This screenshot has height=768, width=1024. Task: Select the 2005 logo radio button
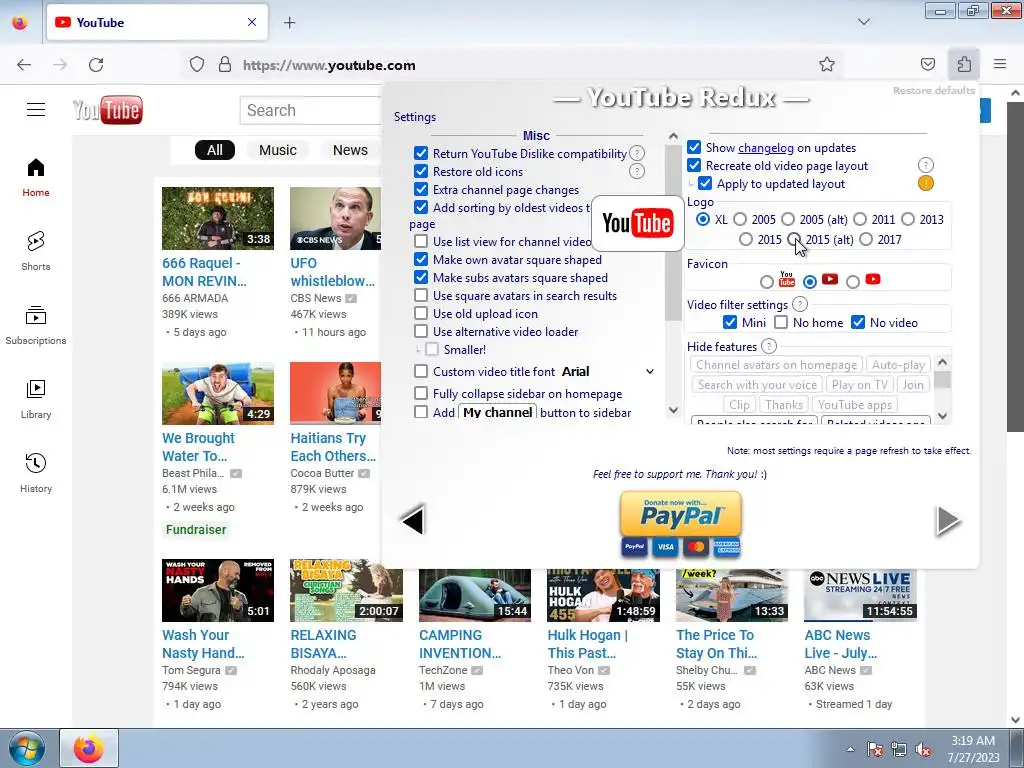pos(740,219)
